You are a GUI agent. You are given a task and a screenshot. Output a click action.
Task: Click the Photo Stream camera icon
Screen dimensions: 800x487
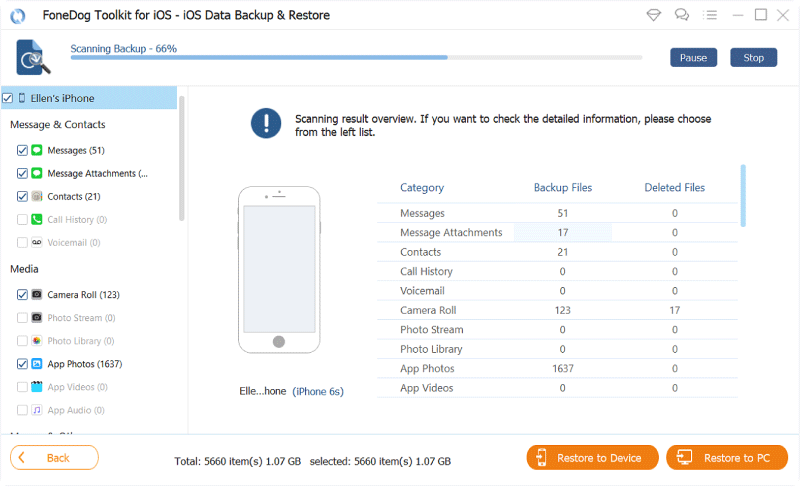[x=37, y=317]
